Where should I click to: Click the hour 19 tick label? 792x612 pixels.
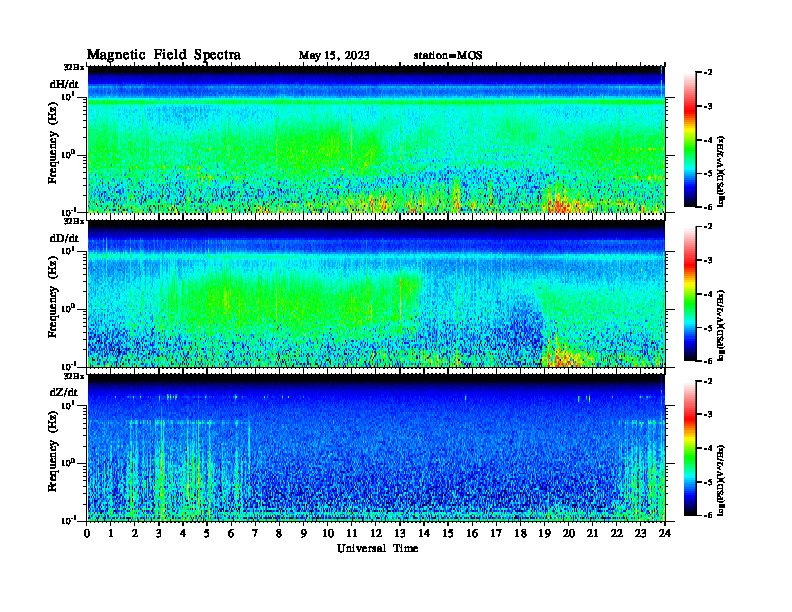click(x=544, y=534)
